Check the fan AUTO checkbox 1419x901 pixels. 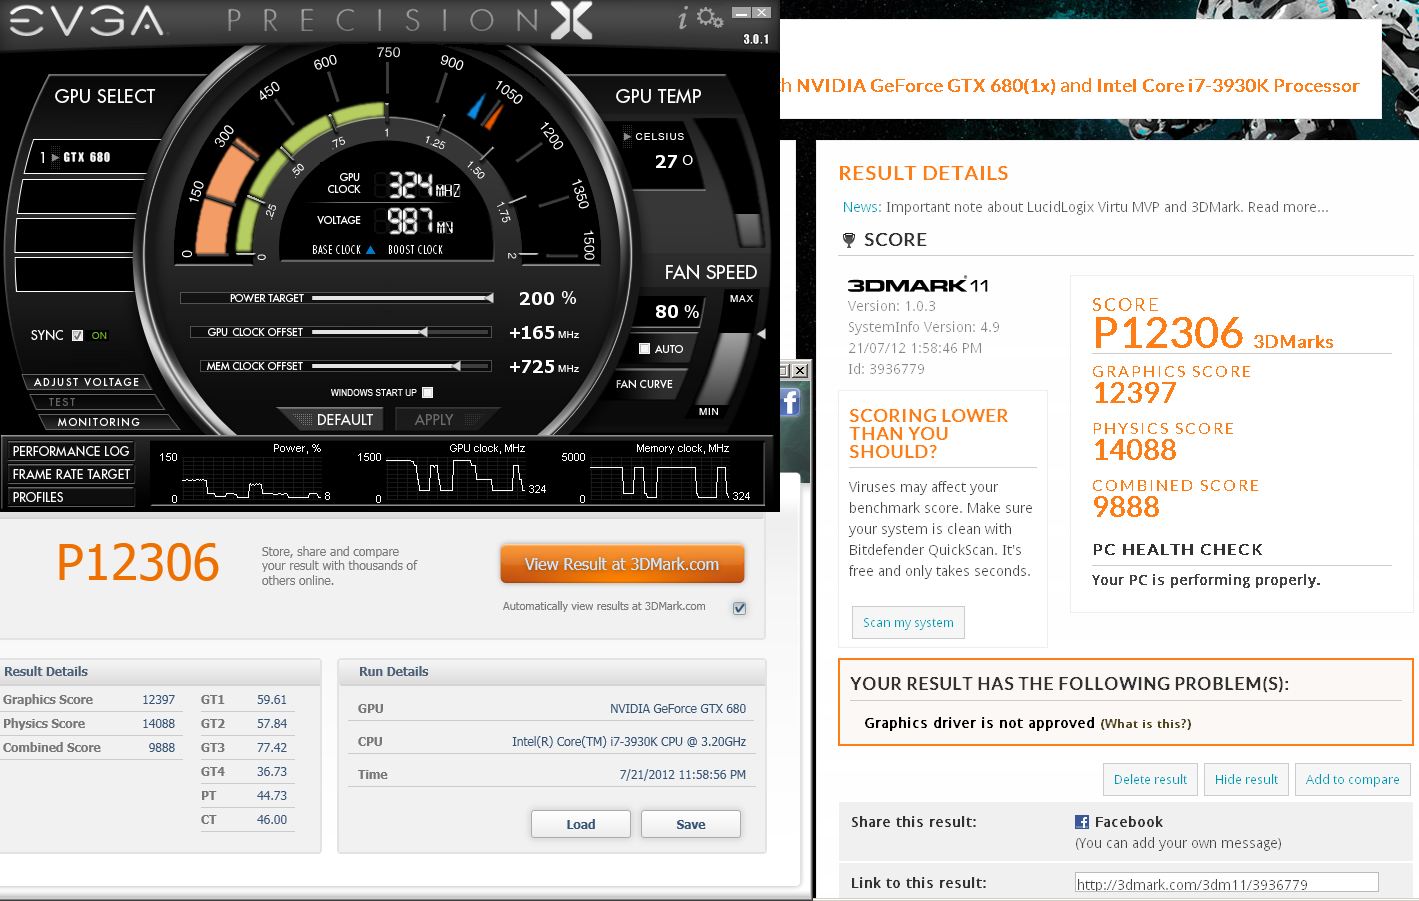(x=644, y=349)
